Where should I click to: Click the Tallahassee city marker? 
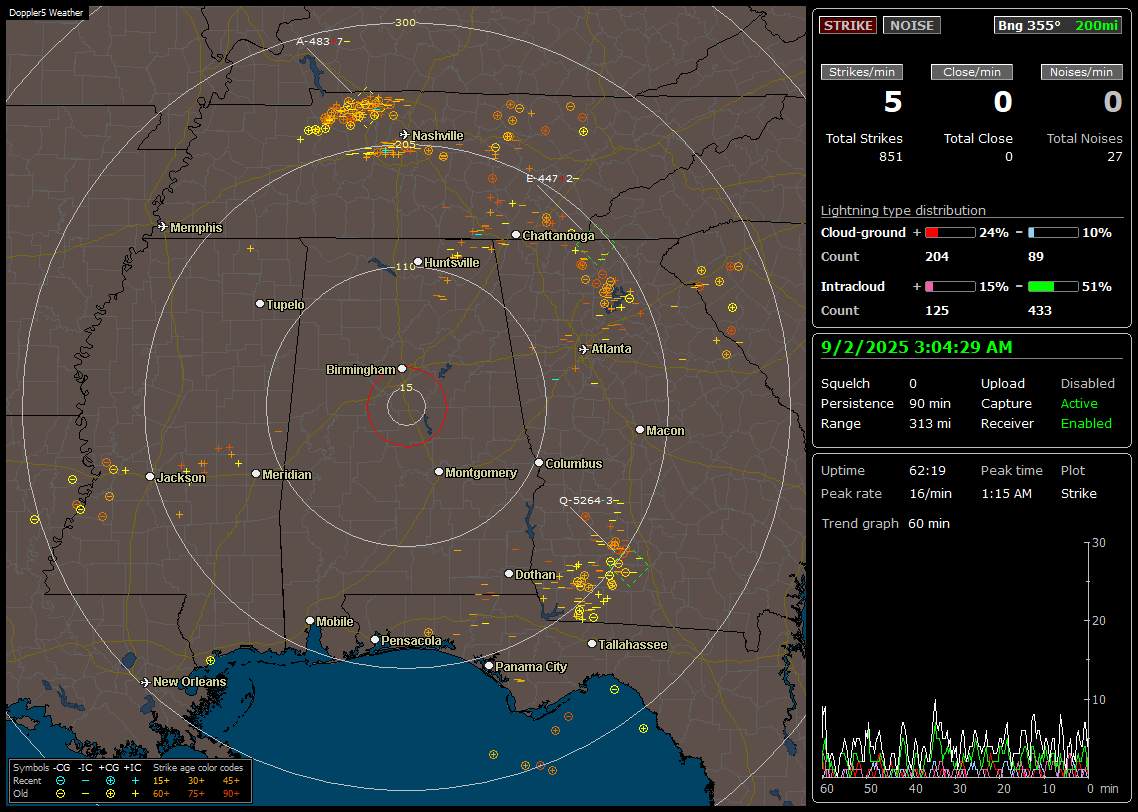(592, 644)
